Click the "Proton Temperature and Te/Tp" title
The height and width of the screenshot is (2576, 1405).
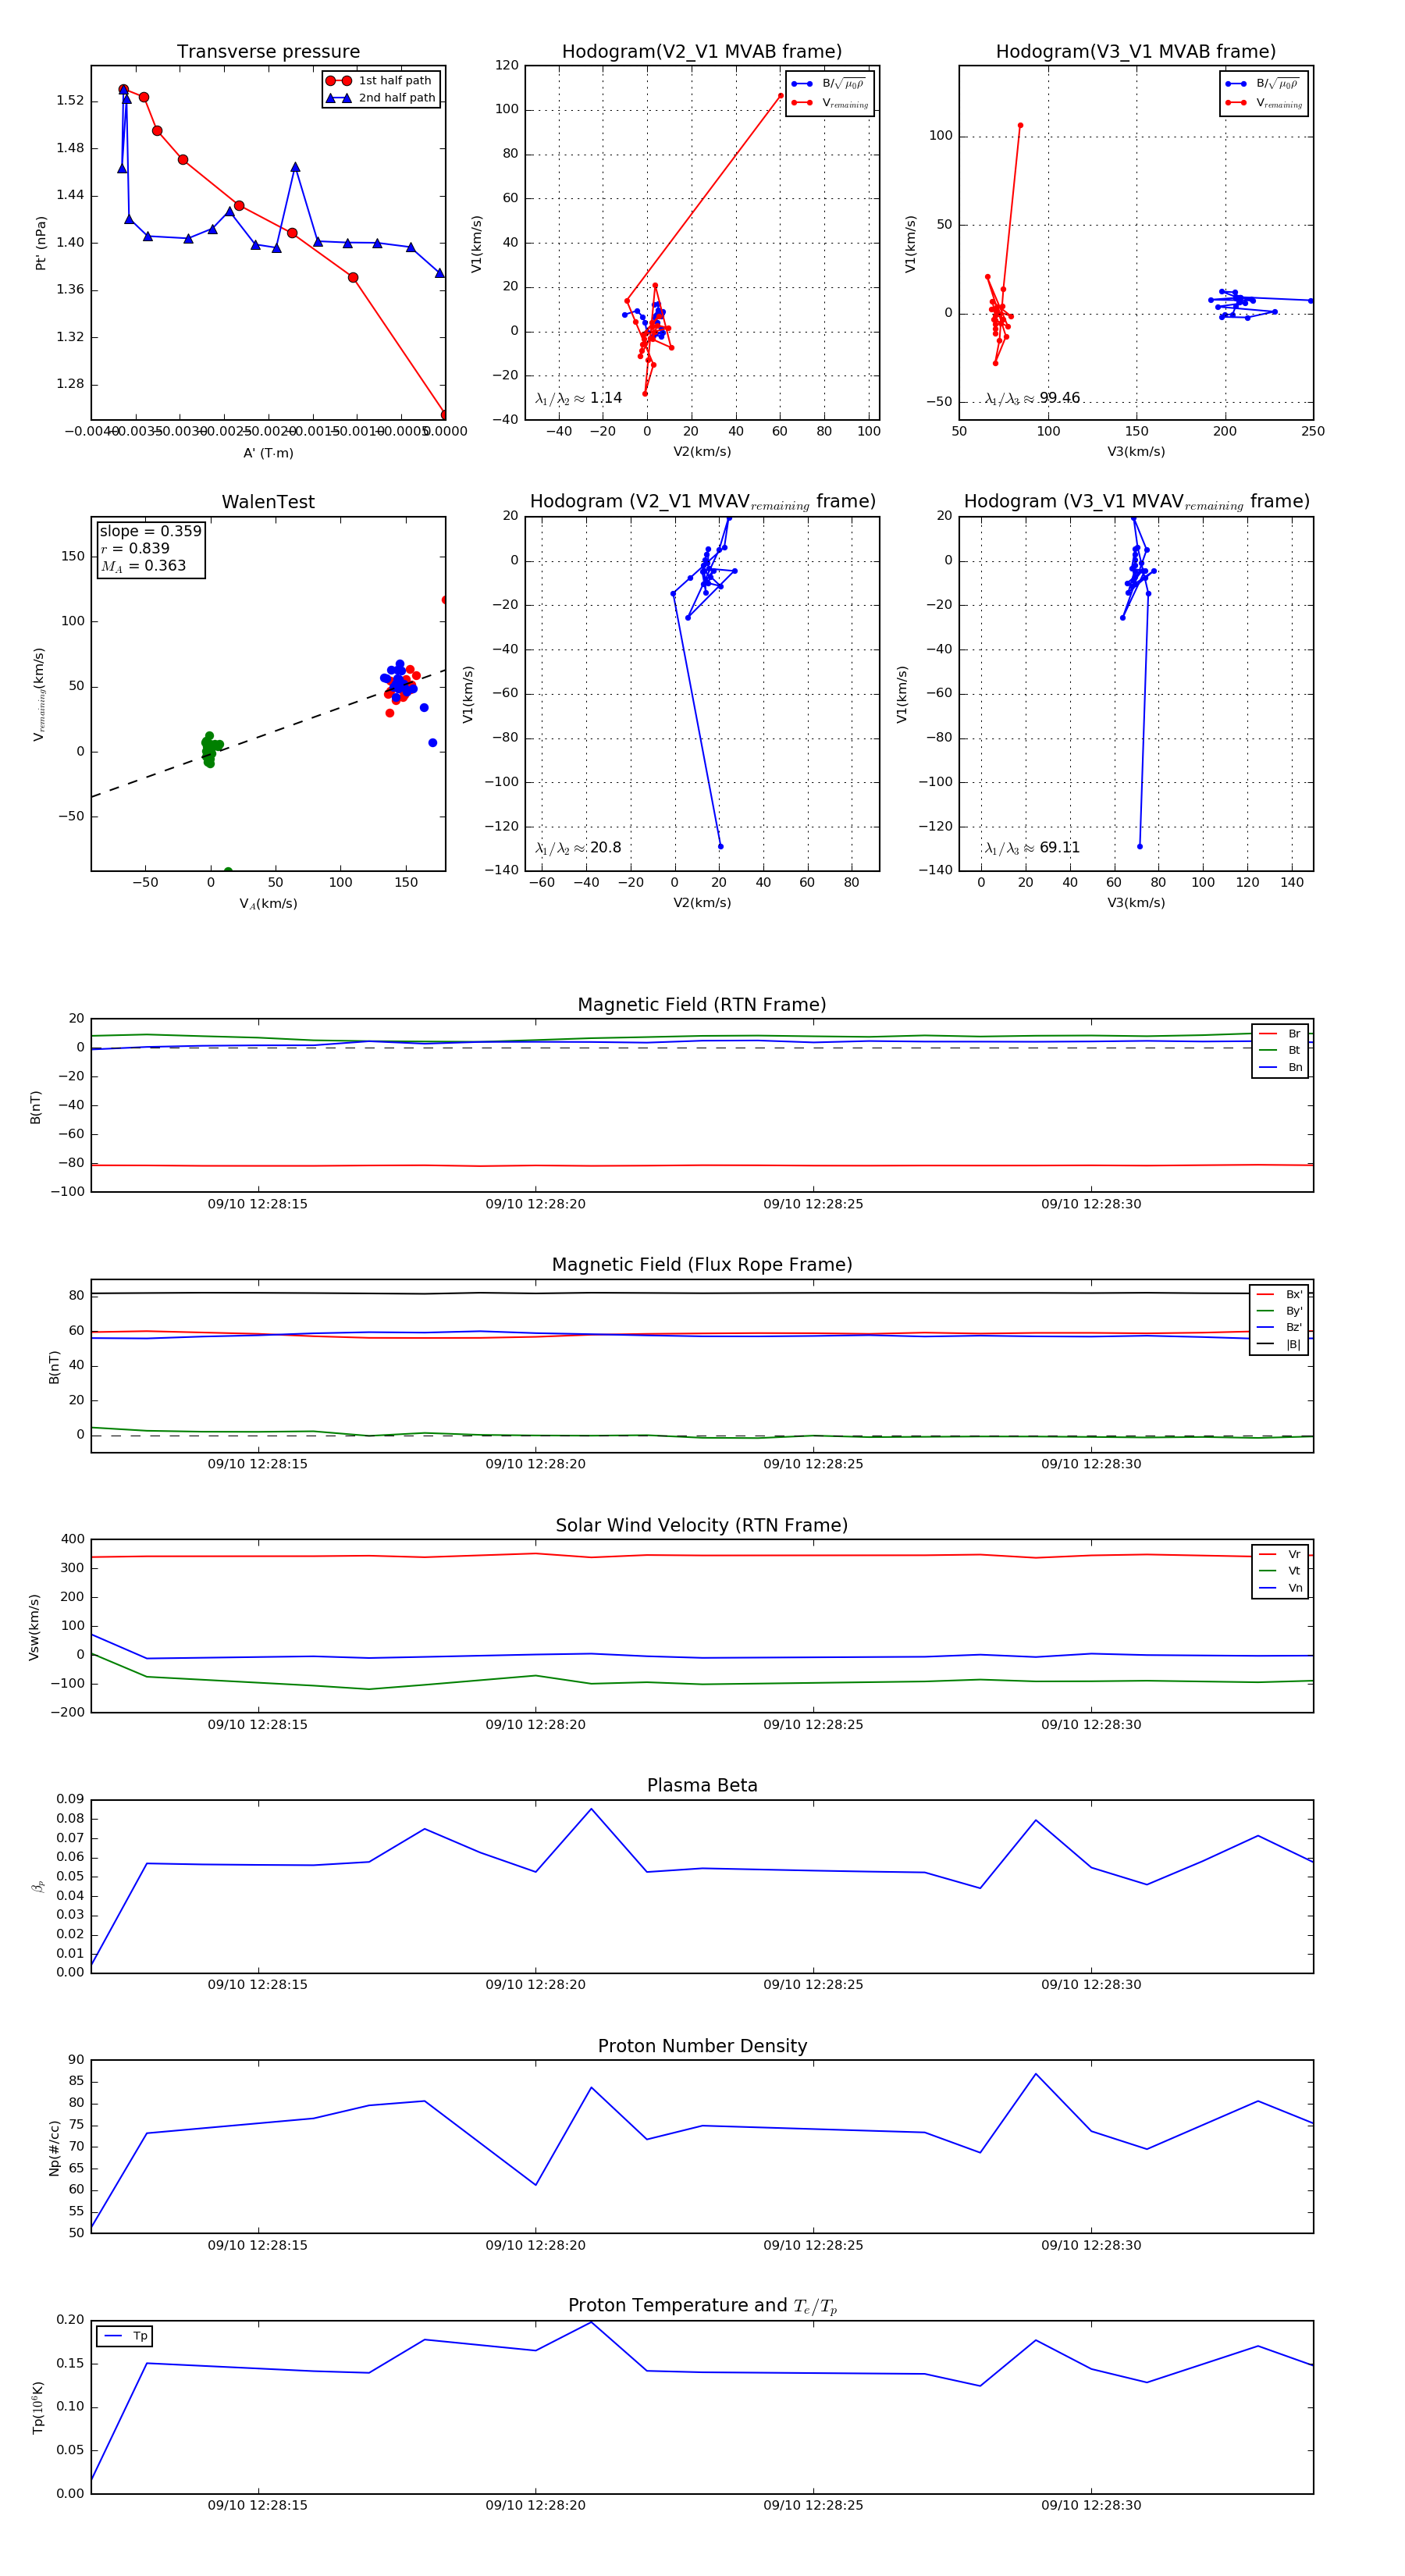pos(702,2306)
